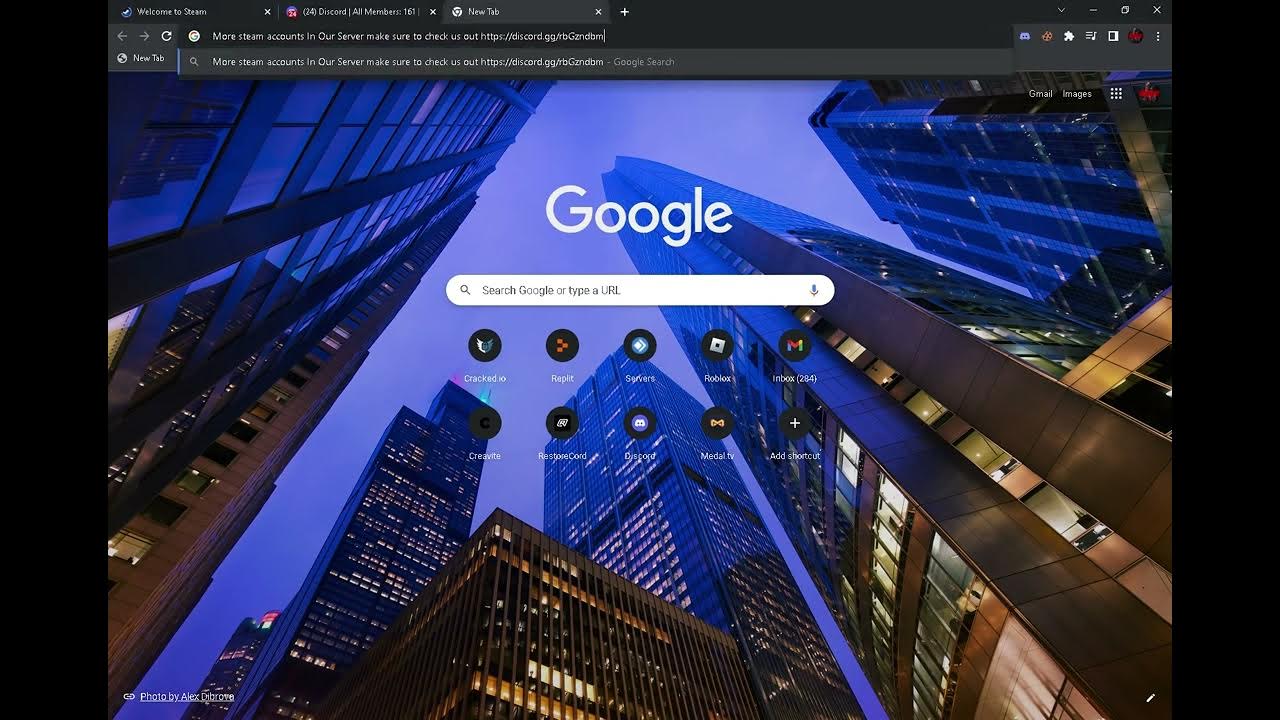
Task: Open the Photo by Alex Dibrova credit link
Action: [186, 697]
